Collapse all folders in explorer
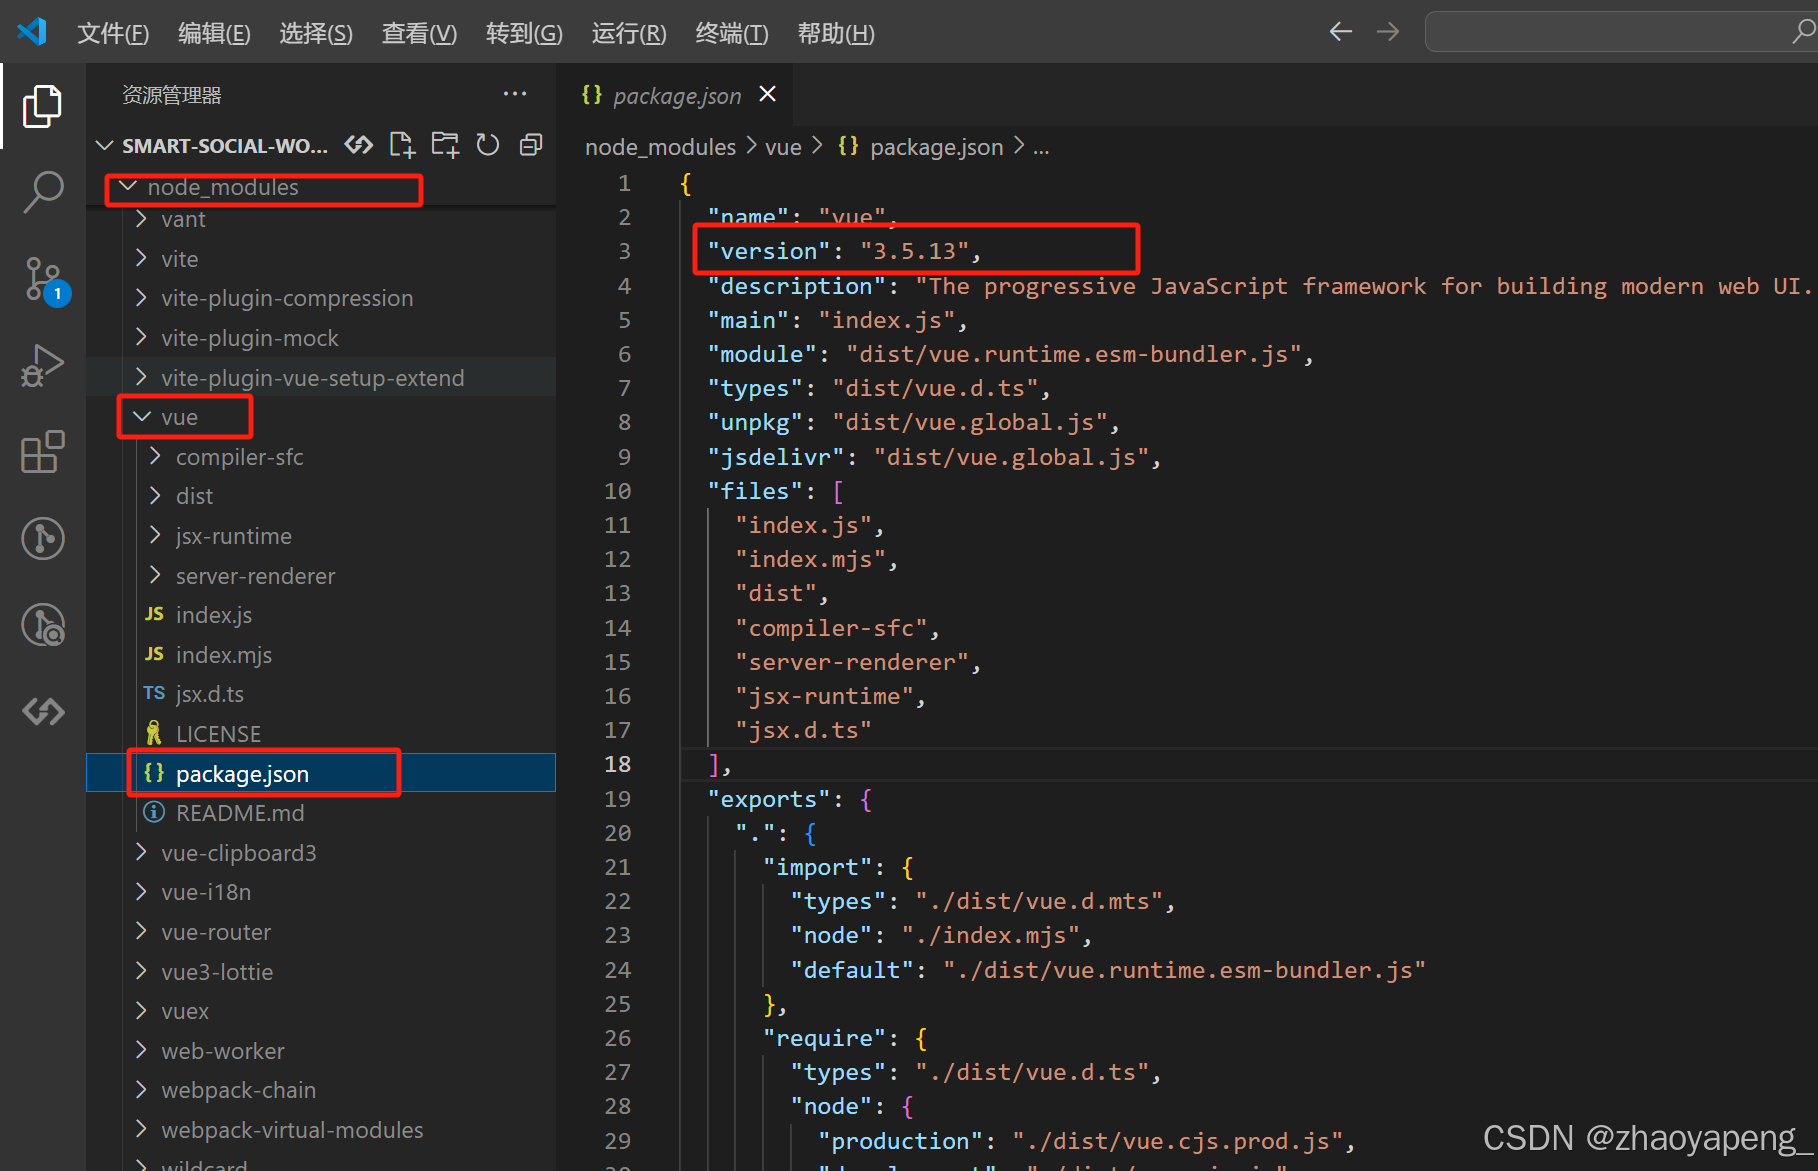1818x1171 pixels. [x=531, y=145]
